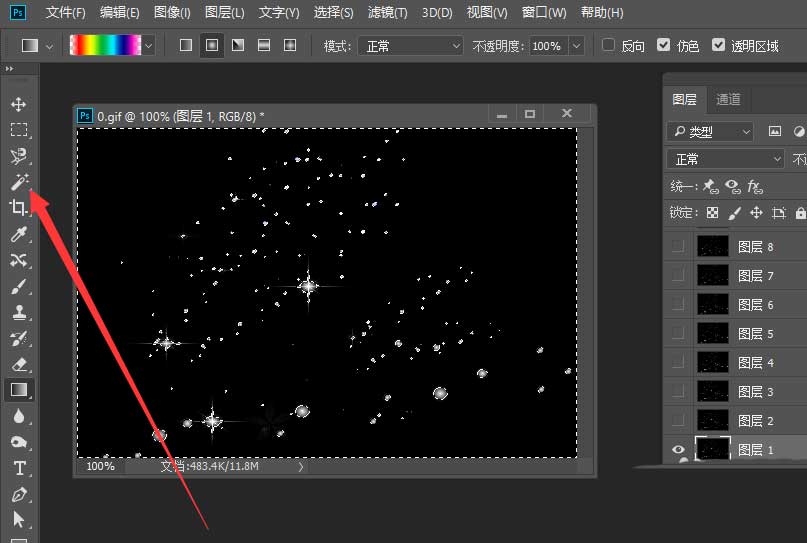This screenshot has height=543, width=807.
Task: Click the unify layer style fx icon
Action: [x=755, y=186]
